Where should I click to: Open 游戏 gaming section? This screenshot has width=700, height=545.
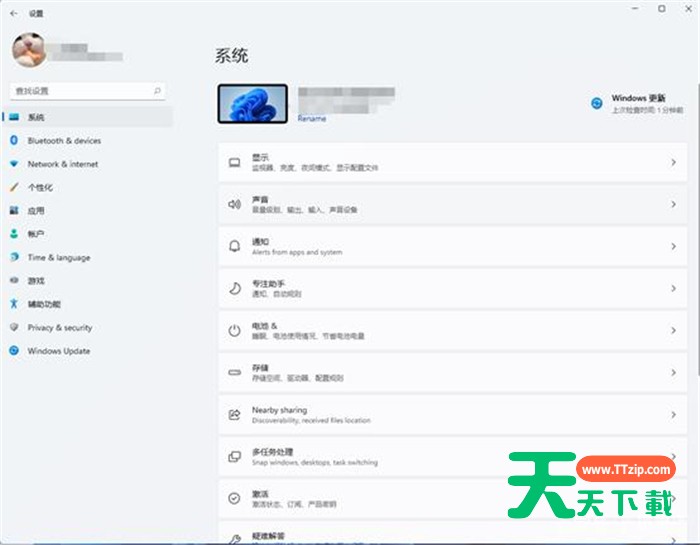coord(88,281)
